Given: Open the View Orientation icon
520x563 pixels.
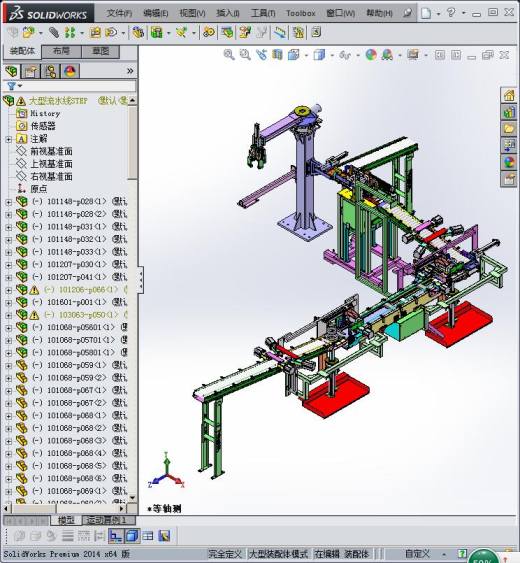Looking at the screenshot, I should pos(294,55).
